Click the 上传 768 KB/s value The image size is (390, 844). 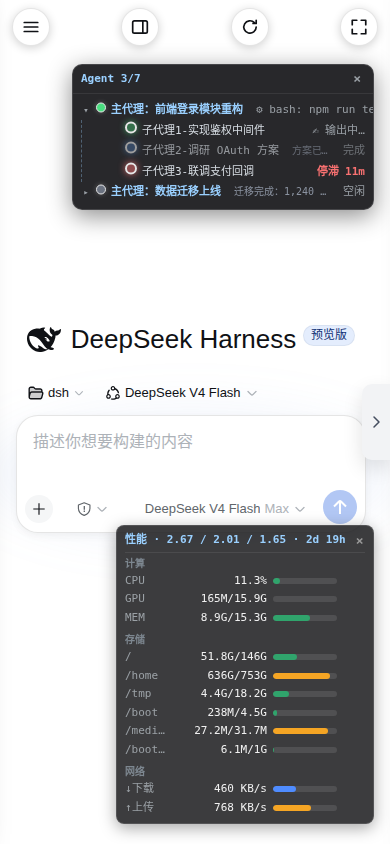click(240, 807)
